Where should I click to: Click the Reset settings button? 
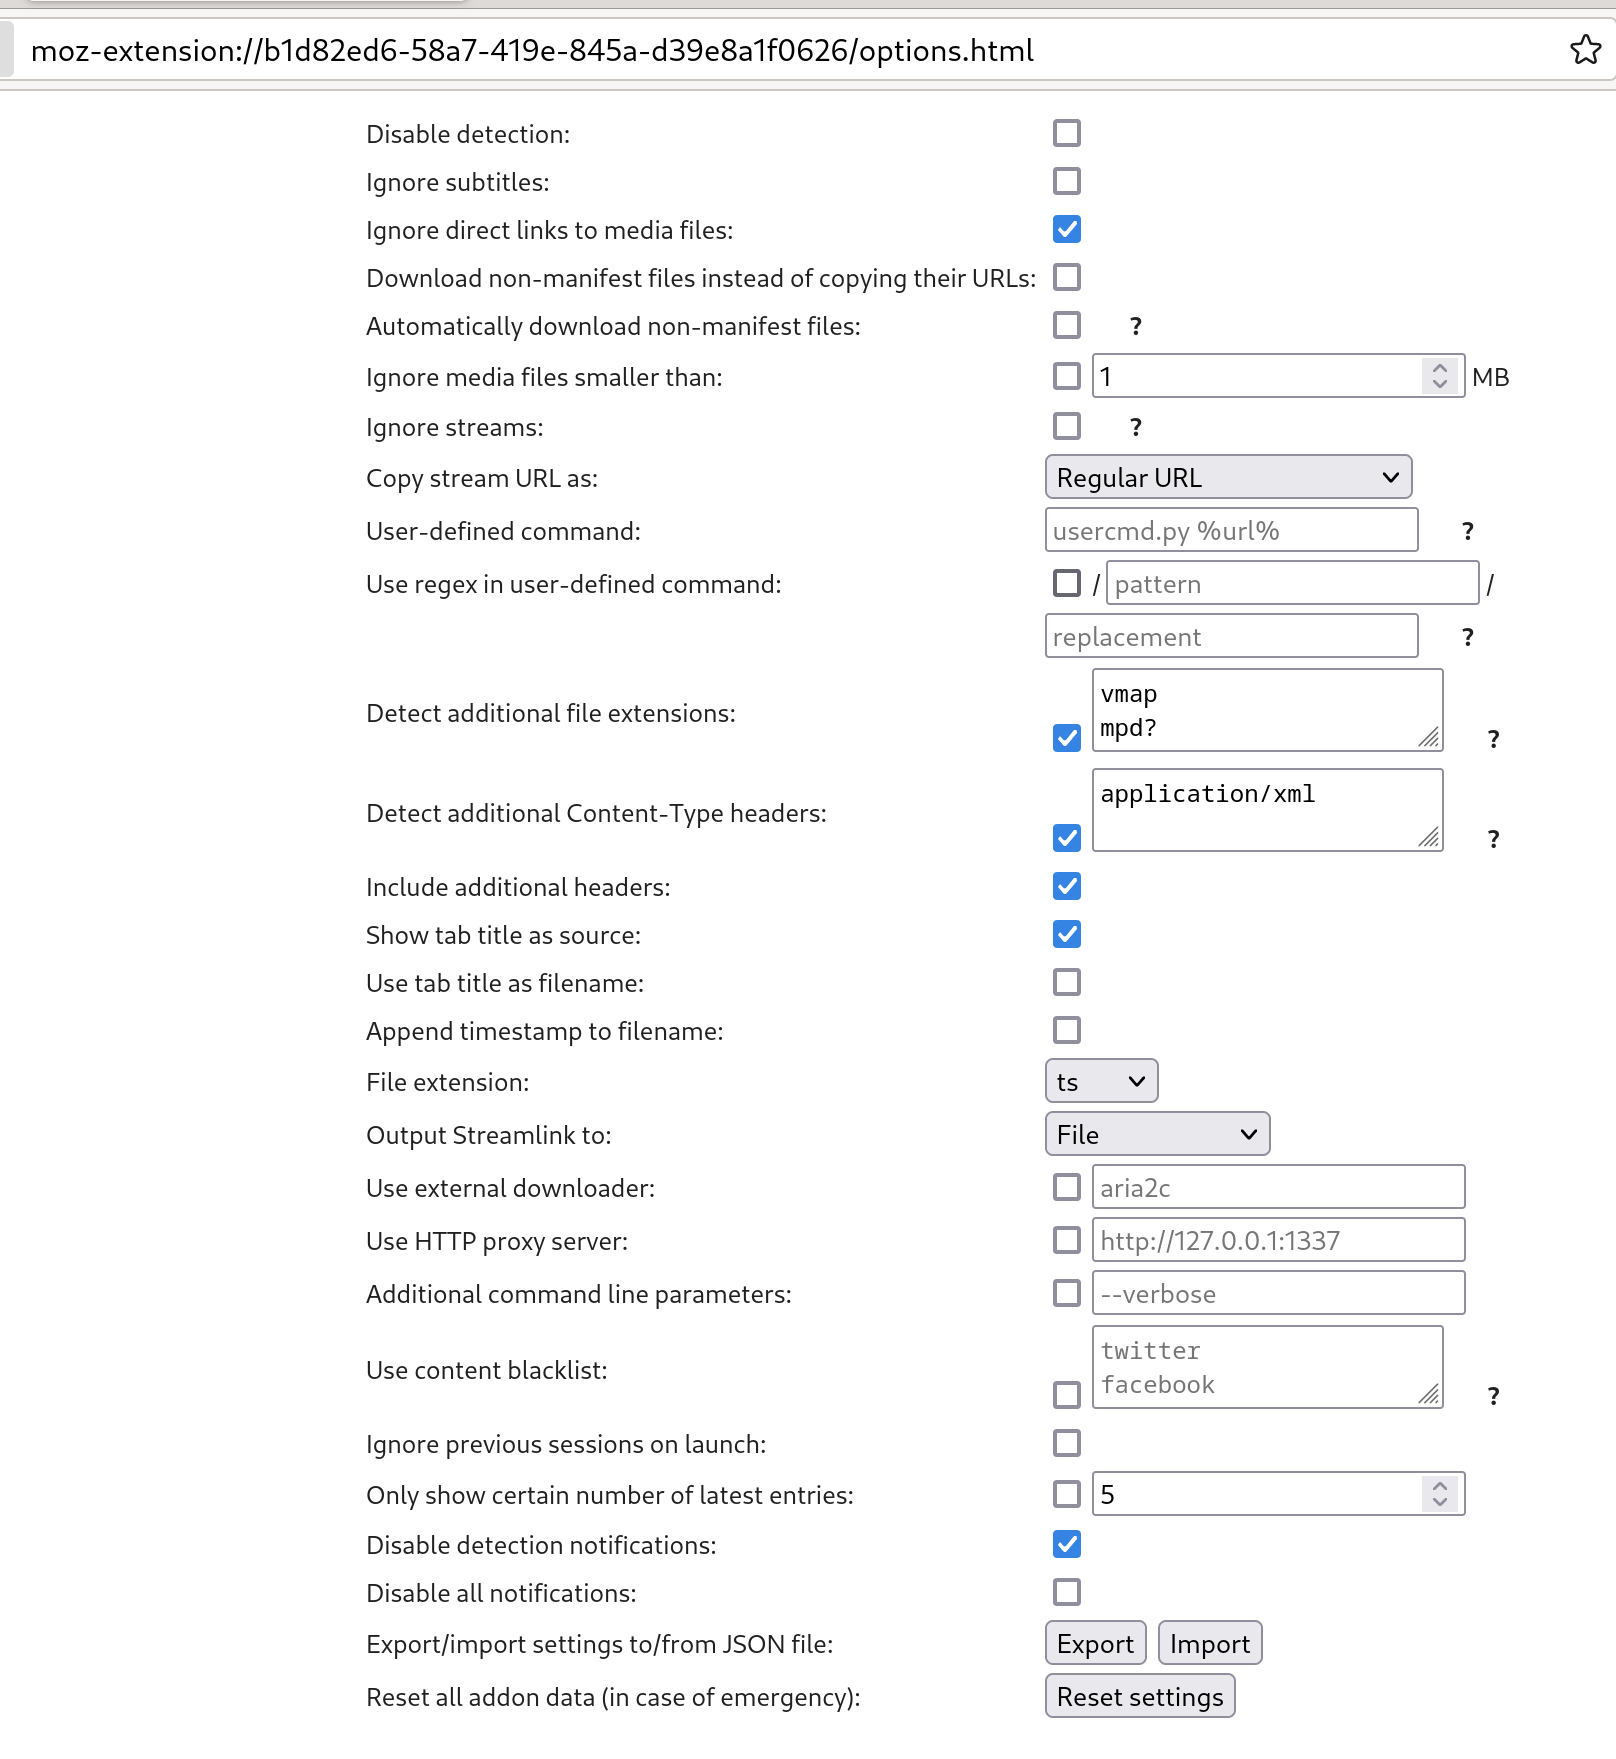(x=1140, y=1697)
